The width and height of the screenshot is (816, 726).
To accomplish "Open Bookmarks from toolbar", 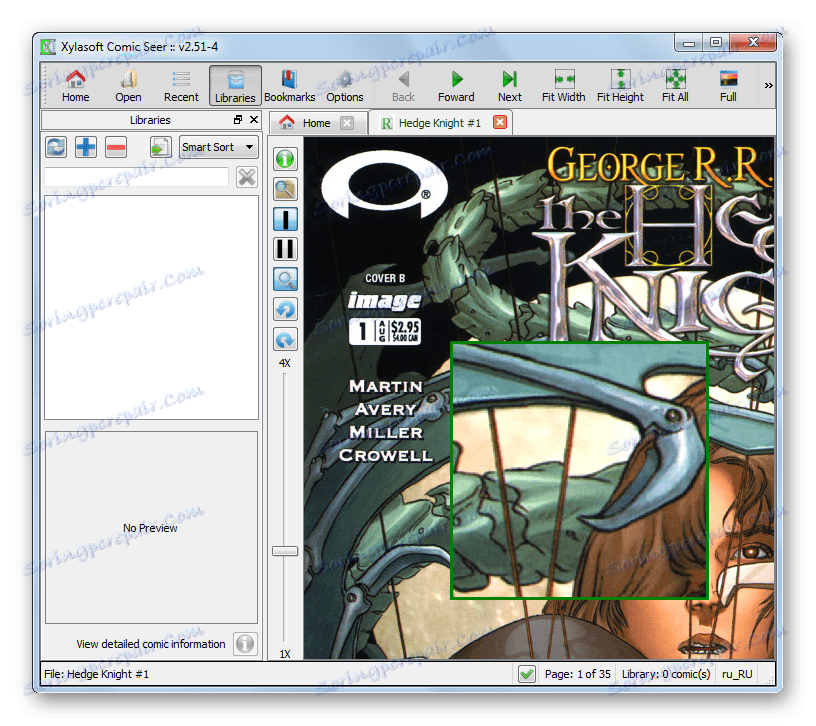I will click(x=289, y=86).
